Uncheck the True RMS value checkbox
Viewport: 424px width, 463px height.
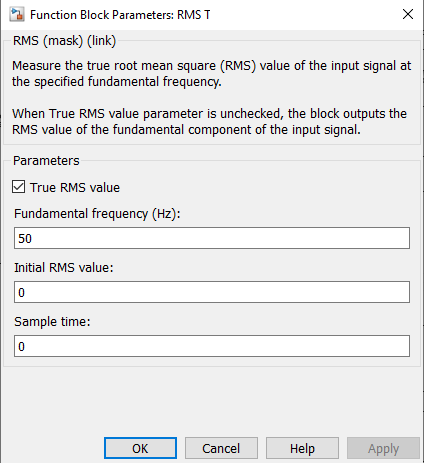pos(18,187)
